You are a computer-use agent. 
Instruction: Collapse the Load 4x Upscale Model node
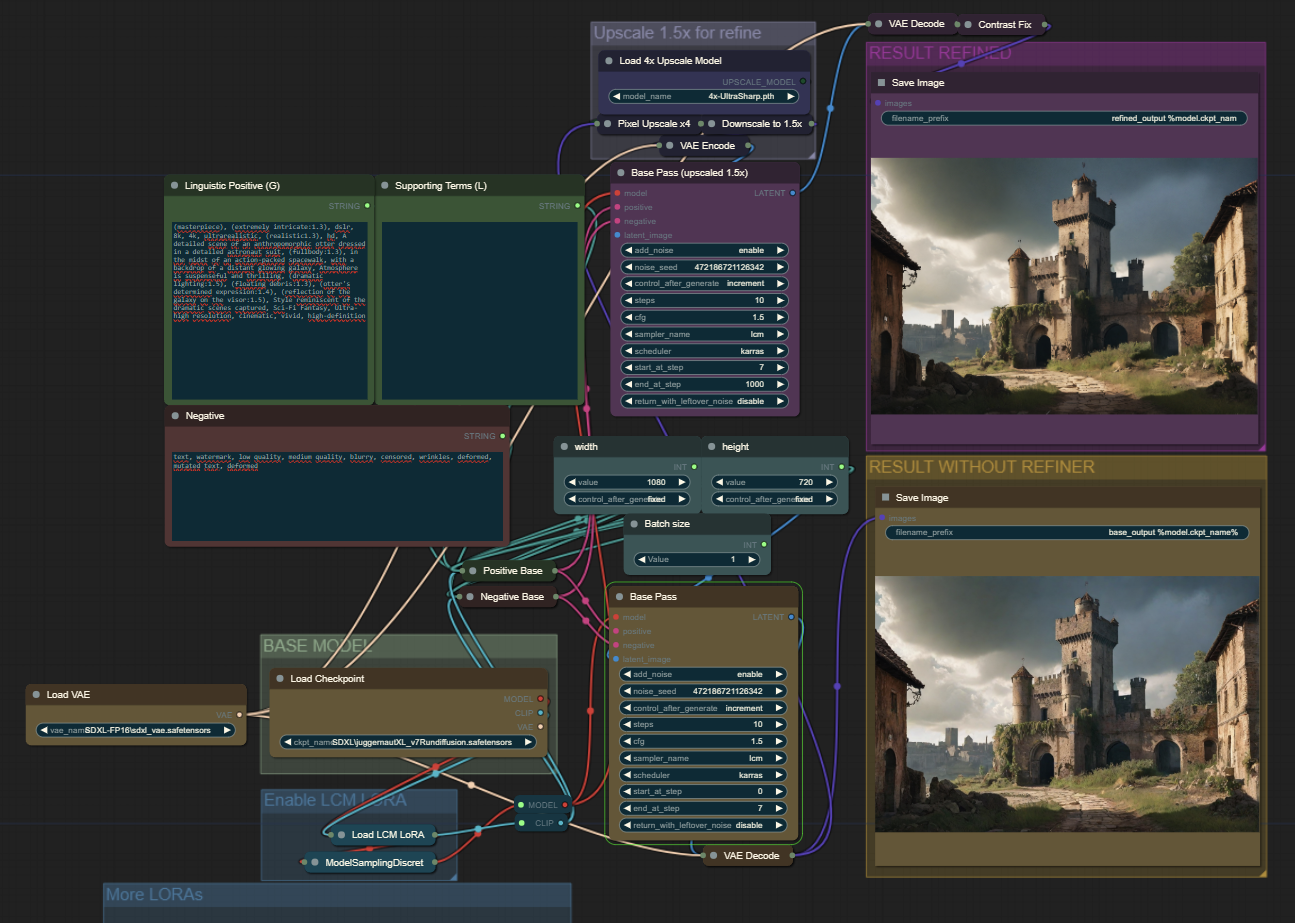[609, 61]
